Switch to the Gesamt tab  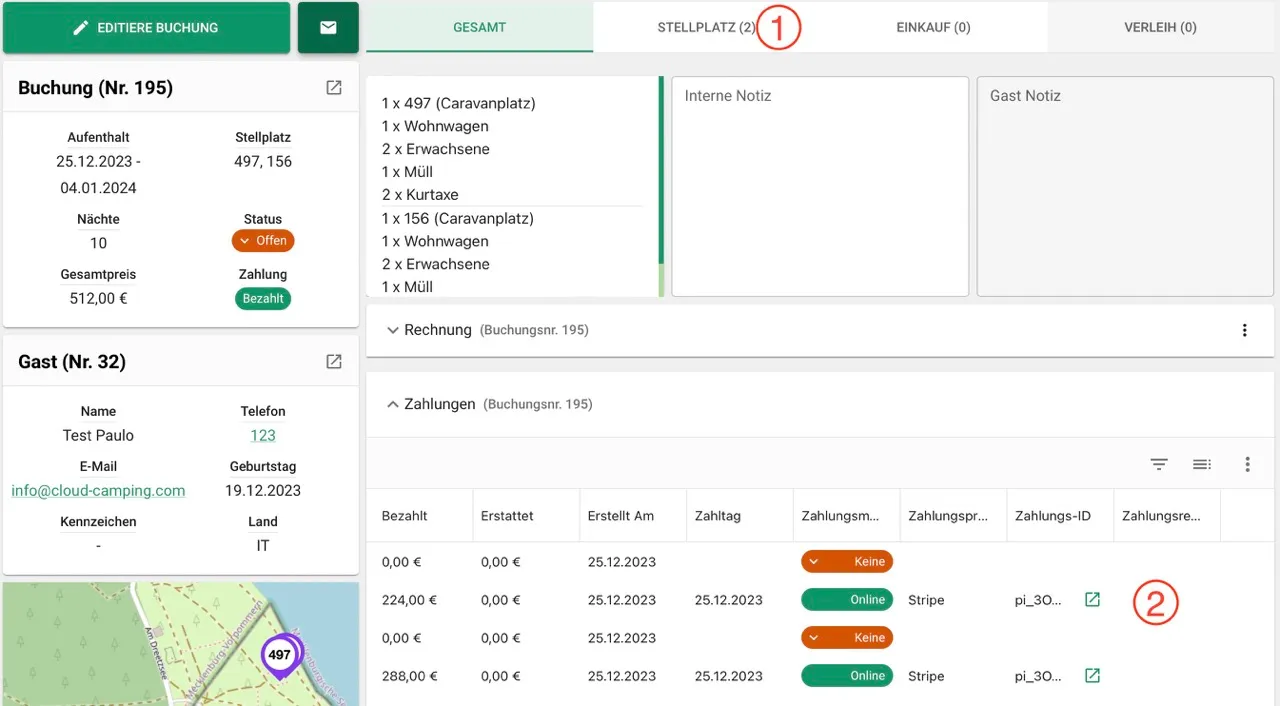tap(480, 27)
